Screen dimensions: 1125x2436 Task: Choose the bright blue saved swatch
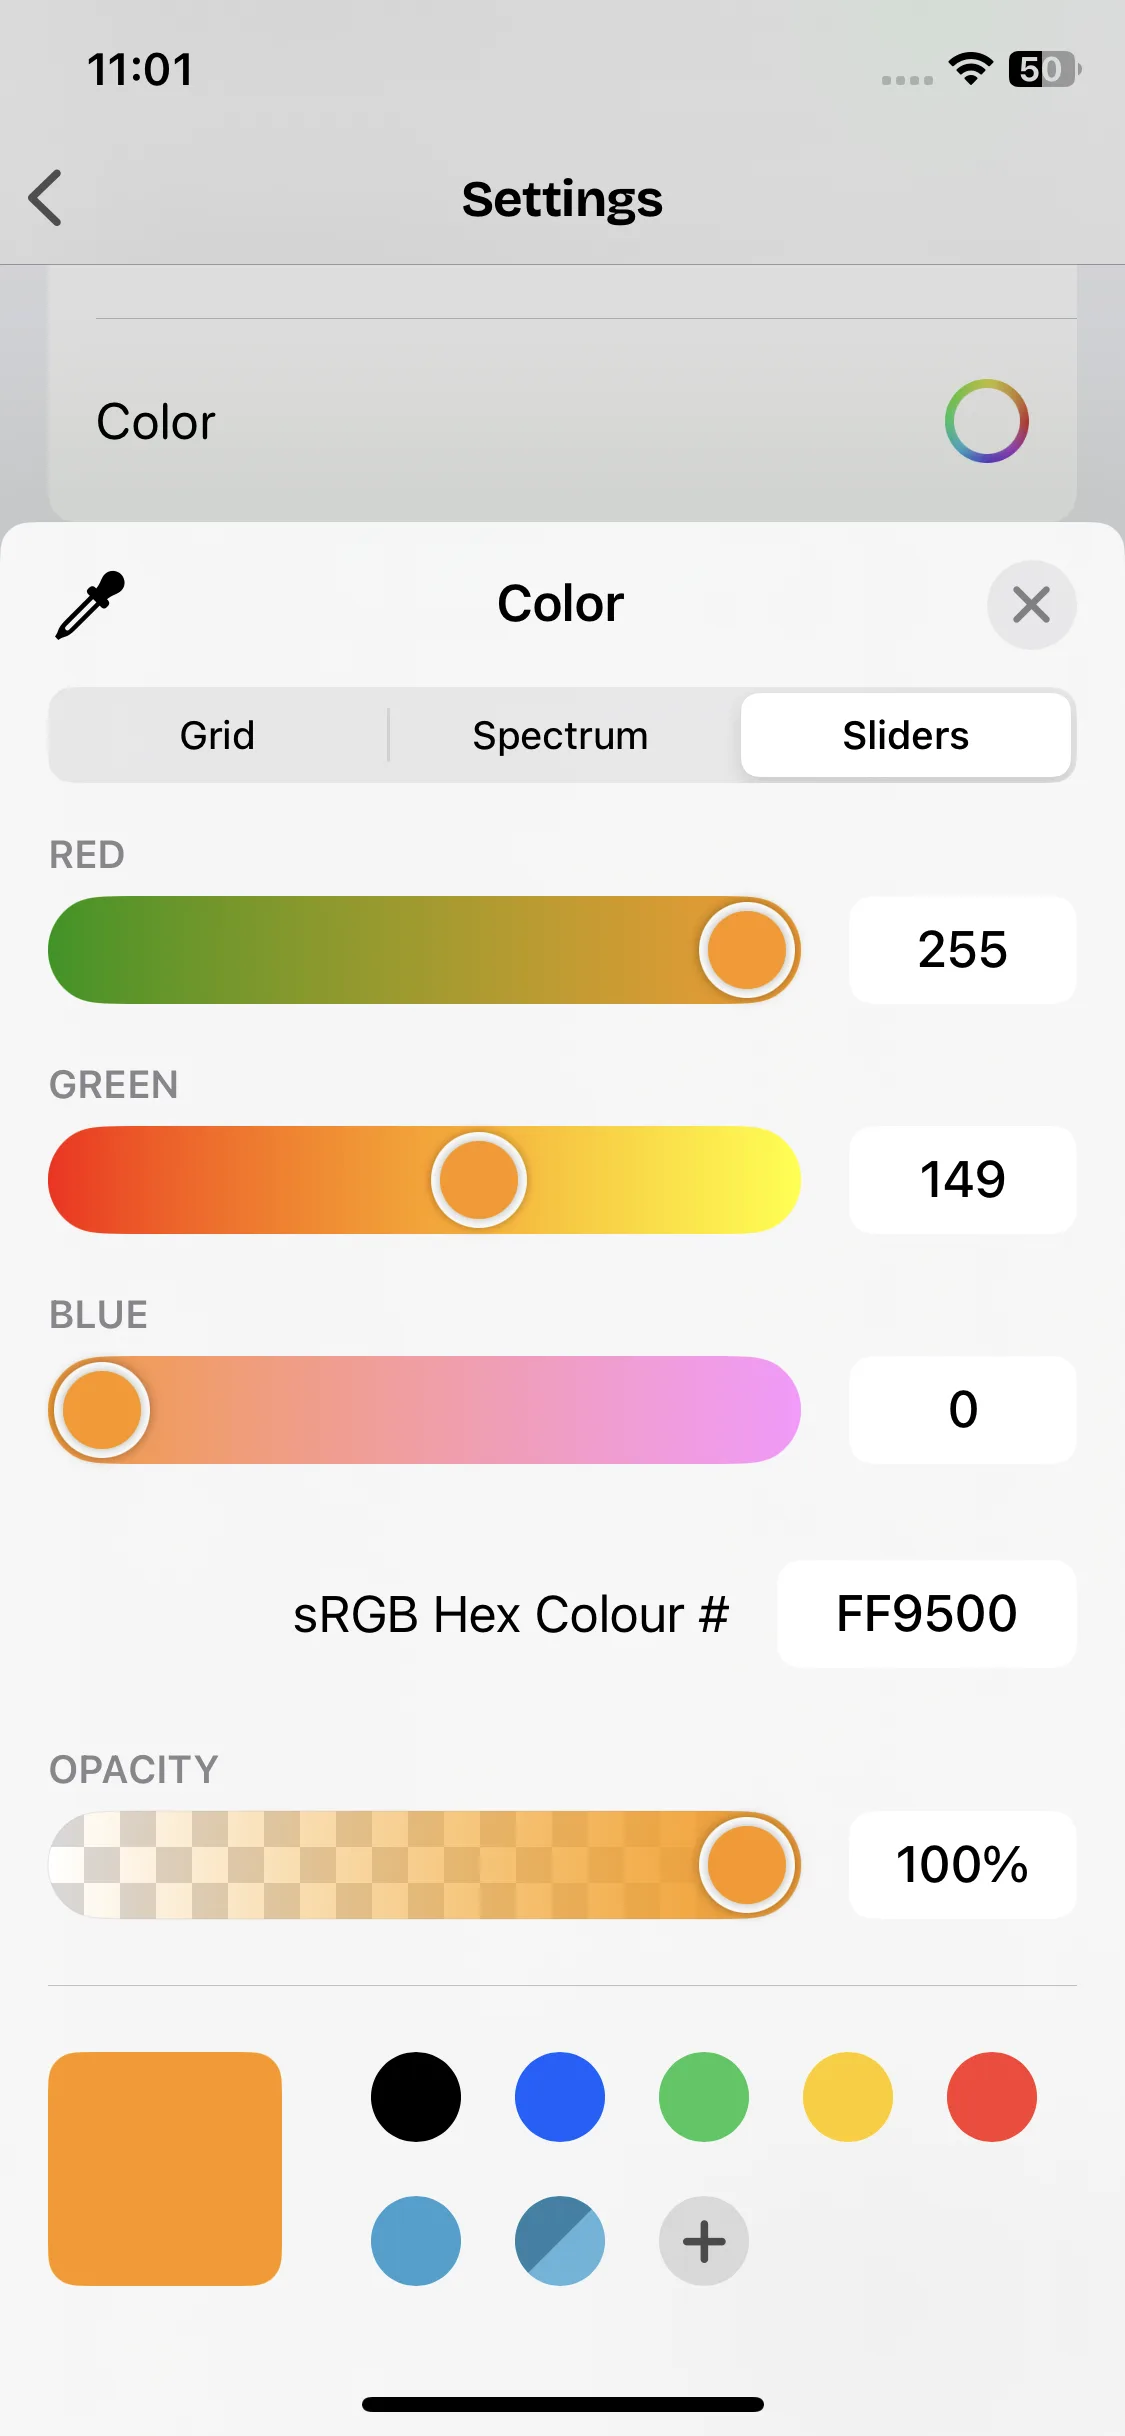[560, 2097]
